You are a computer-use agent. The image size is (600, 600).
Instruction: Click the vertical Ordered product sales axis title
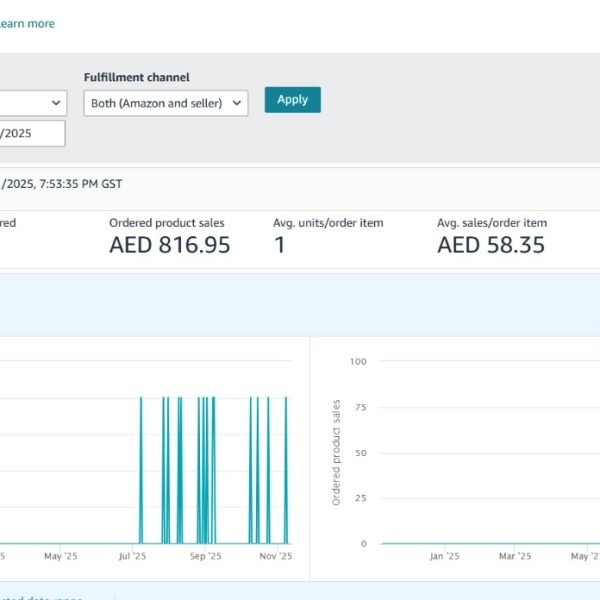[x=336, y=452]
